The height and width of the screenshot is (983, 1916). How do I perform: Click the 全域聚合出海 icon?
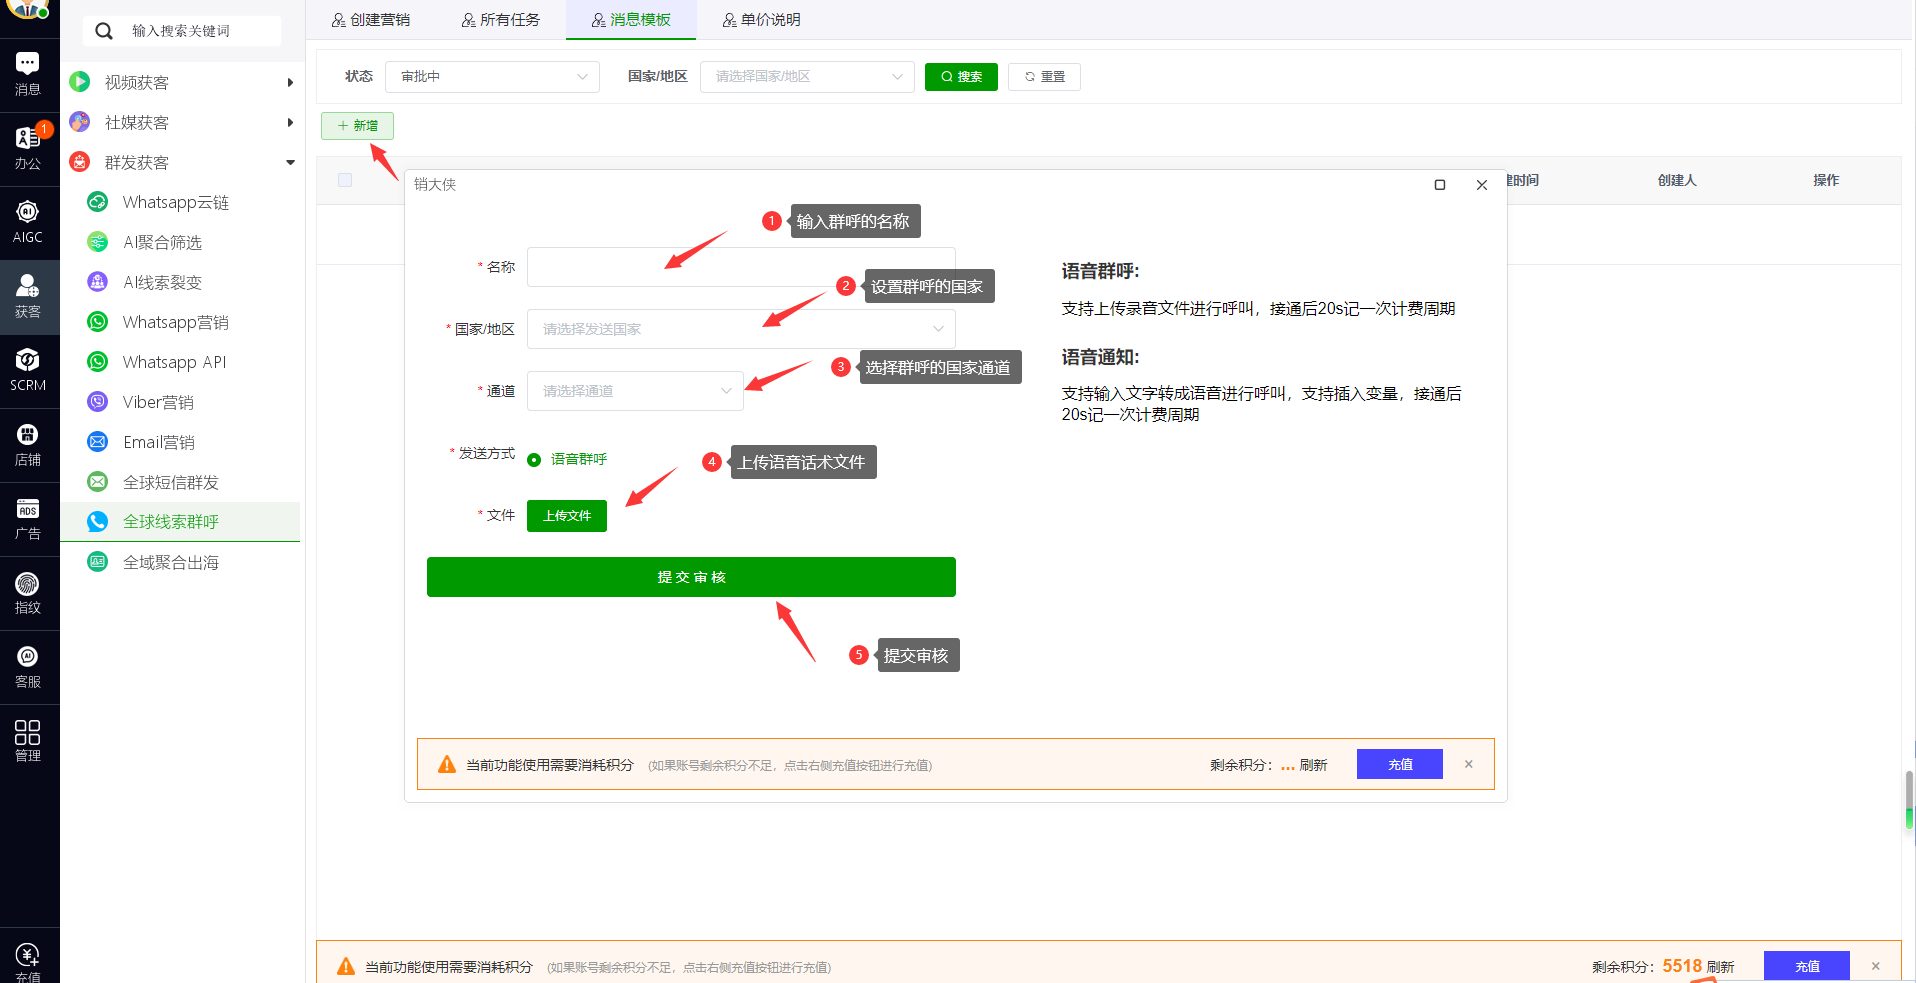(97, 562)
